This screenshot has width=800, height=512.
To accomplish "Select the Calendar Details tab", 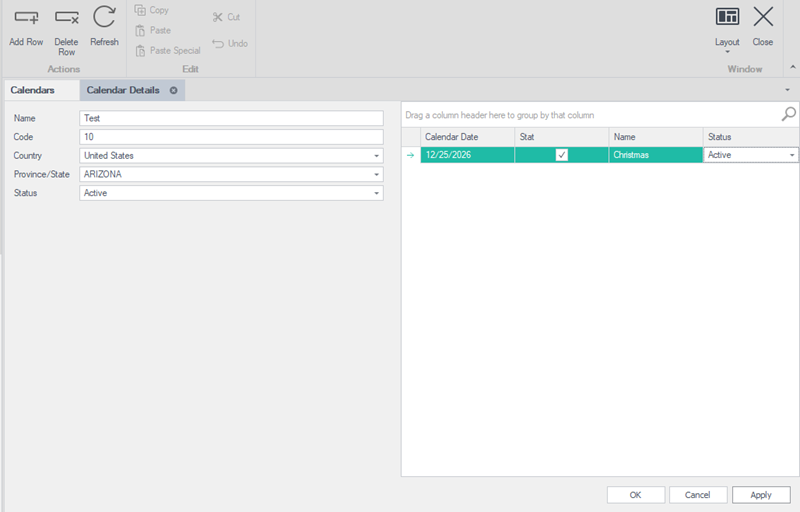I will point(122,90).
